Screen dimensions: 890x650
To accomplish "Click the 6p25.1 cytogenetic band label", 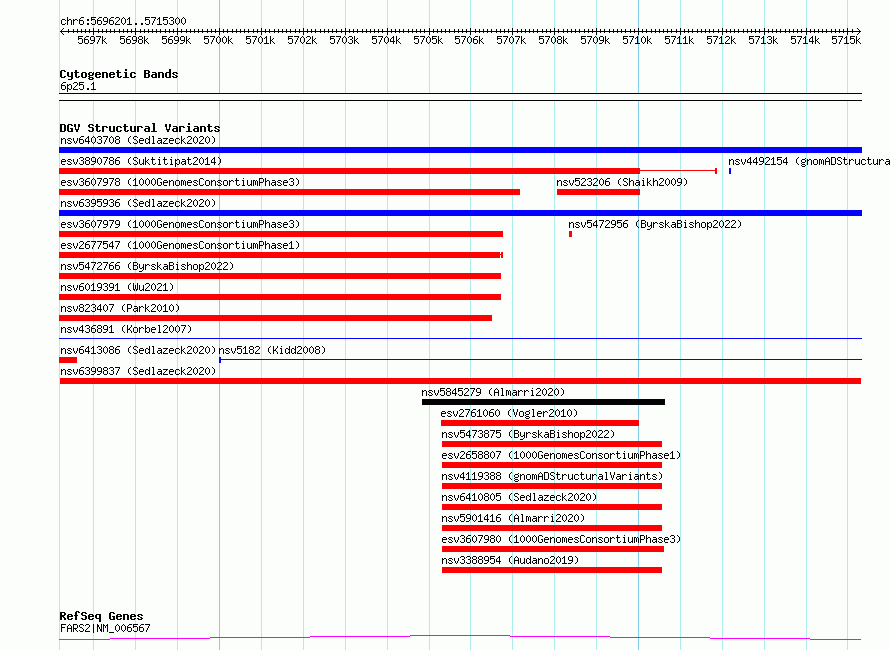I will click(x=78, y=86).
